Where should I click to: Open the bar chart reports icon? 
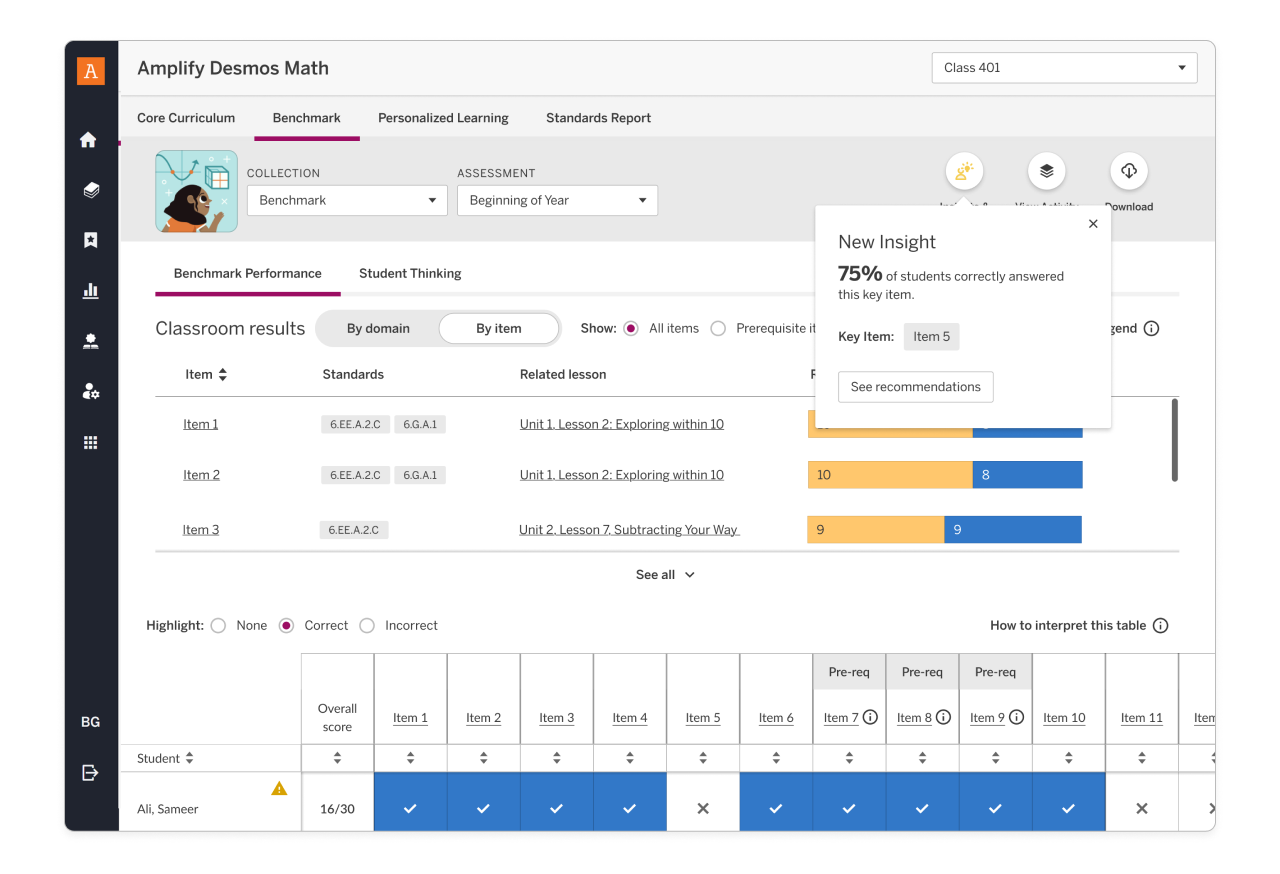(x=91, y=291)
